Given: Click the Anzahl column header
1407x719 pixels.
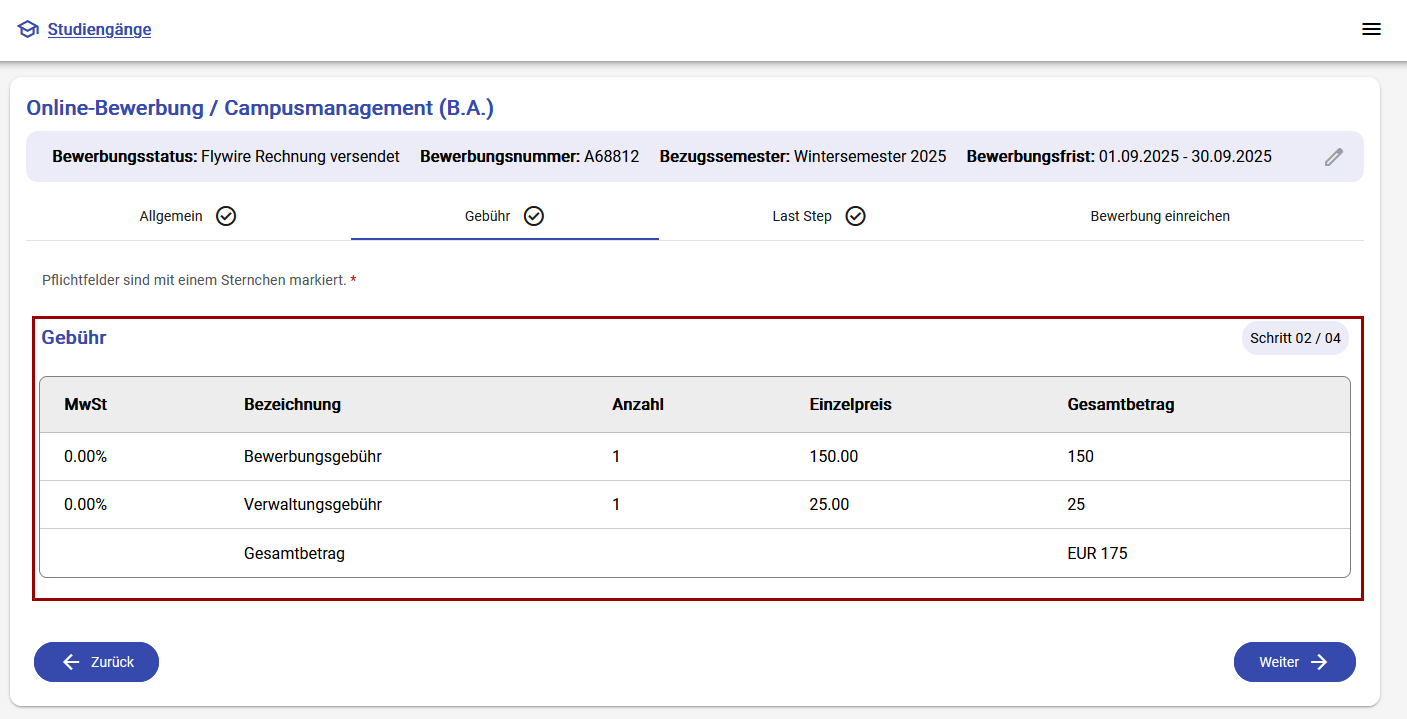Looking at the screenshot, I should [638, 405].
